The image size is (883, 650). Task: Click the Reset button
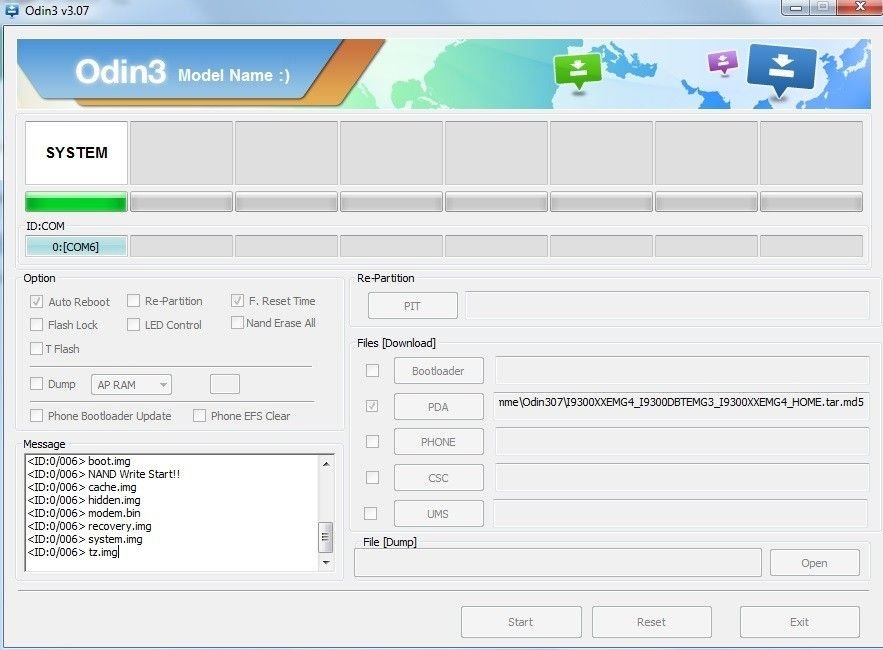[652, 622]
